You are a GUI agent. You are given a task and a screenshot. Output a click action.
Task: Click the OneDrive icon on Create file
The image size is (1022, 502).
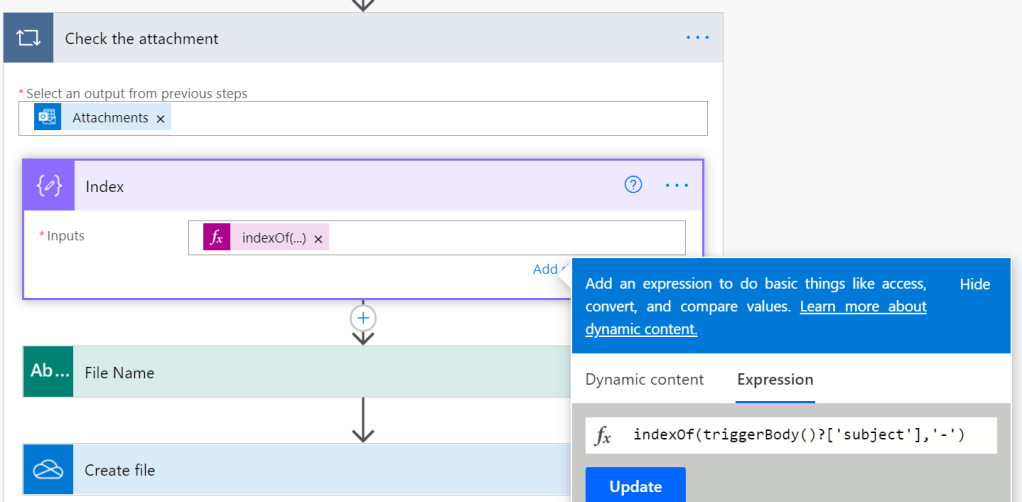(x=49, y=470)
